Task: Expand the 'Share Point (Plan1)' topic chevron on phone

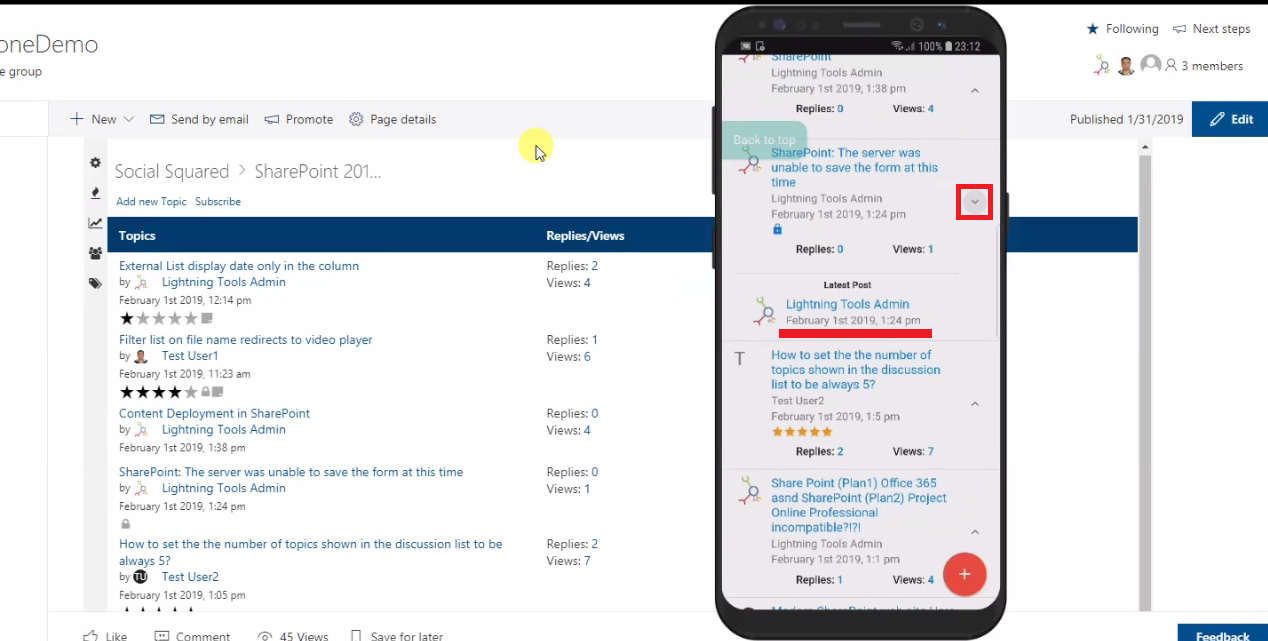Action: point(975,532)
